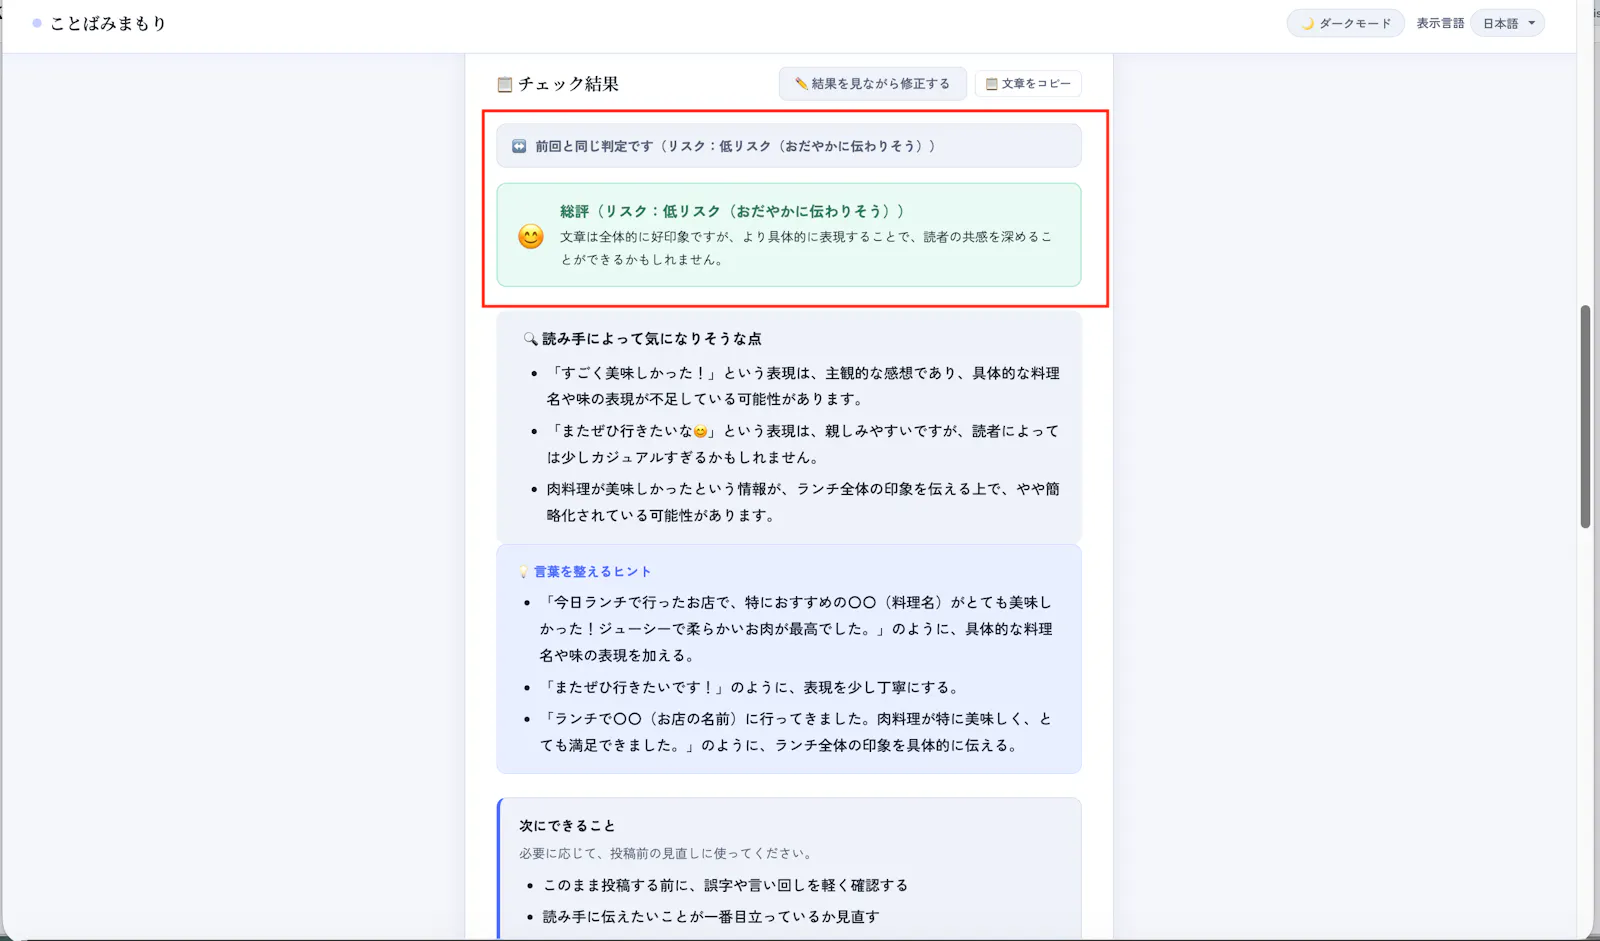This screenshot has width=1600, height=941.
Task: Click the 必要に応じて、投稿前の見直し note
Action: 668,854
